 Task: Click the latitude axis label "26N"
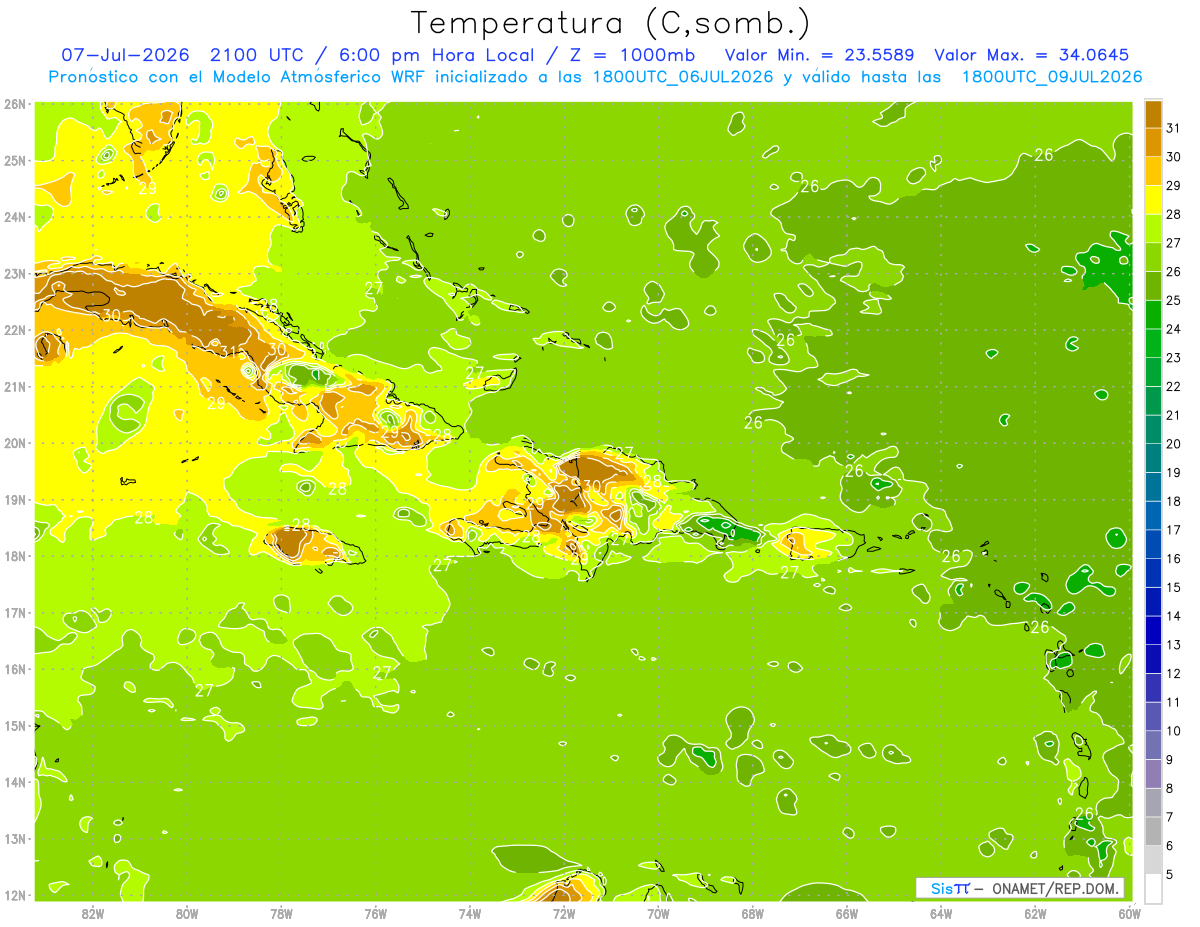tap(14, 103)
